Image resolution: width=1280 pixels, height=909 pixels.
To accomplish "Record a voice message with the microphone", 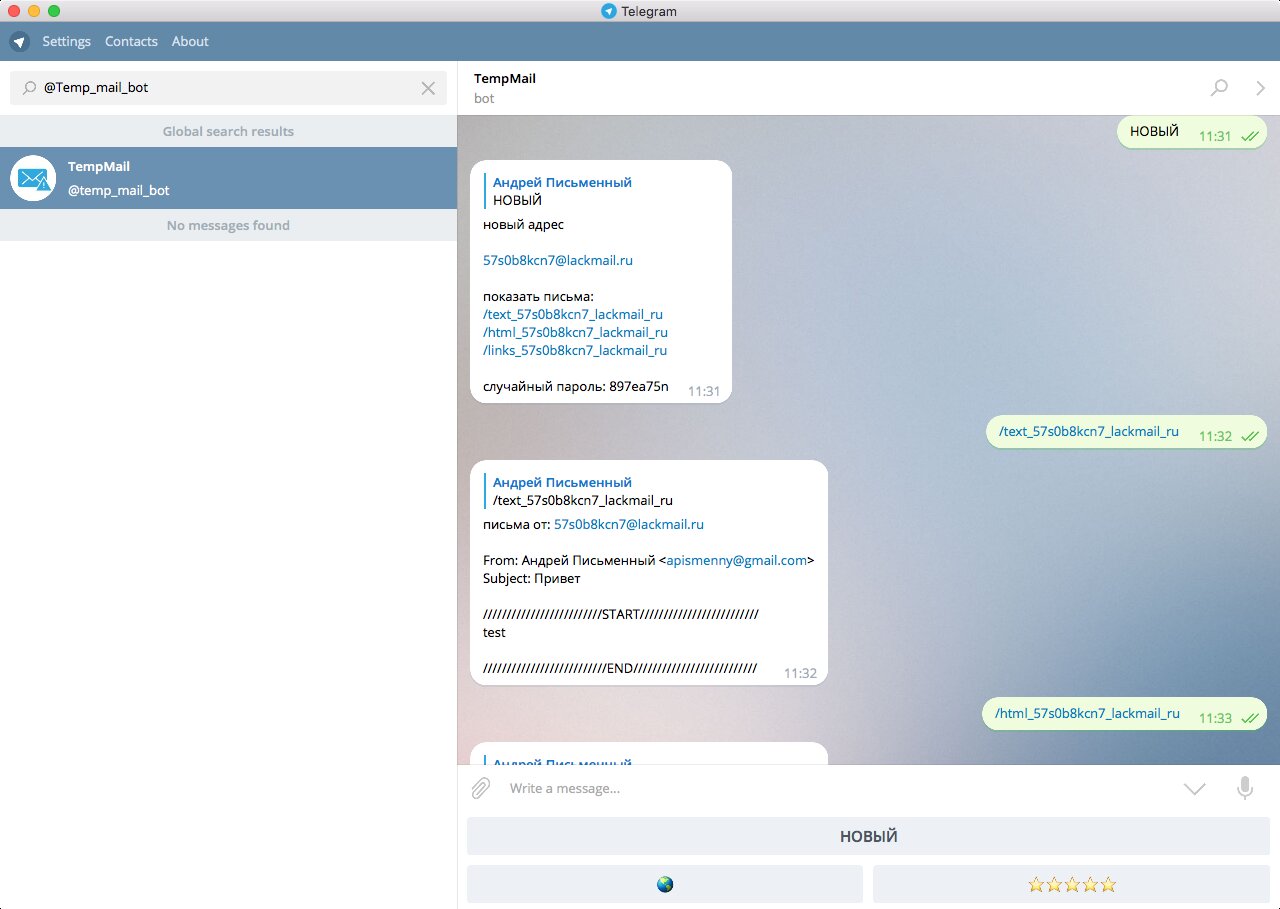I will point(1245,788).
